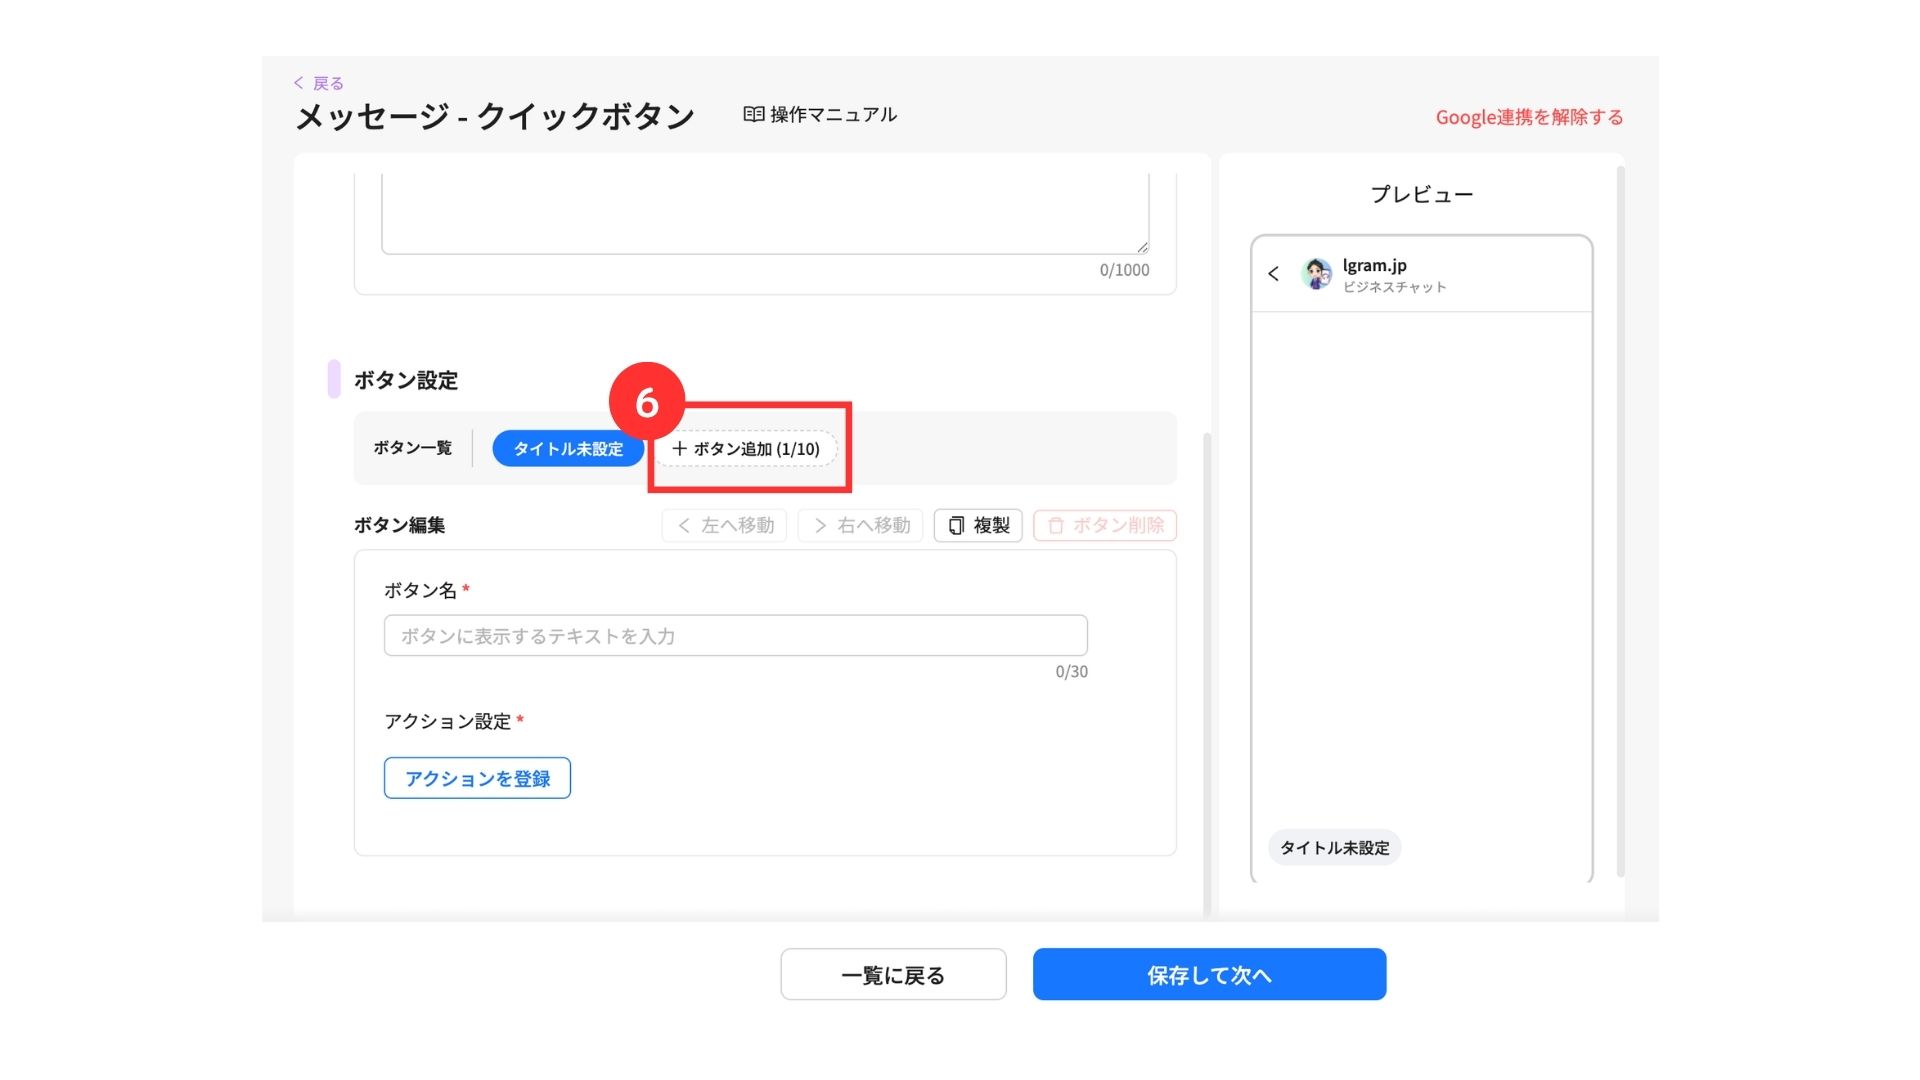Click the plus icon in ボタン追加

(679, 449)
